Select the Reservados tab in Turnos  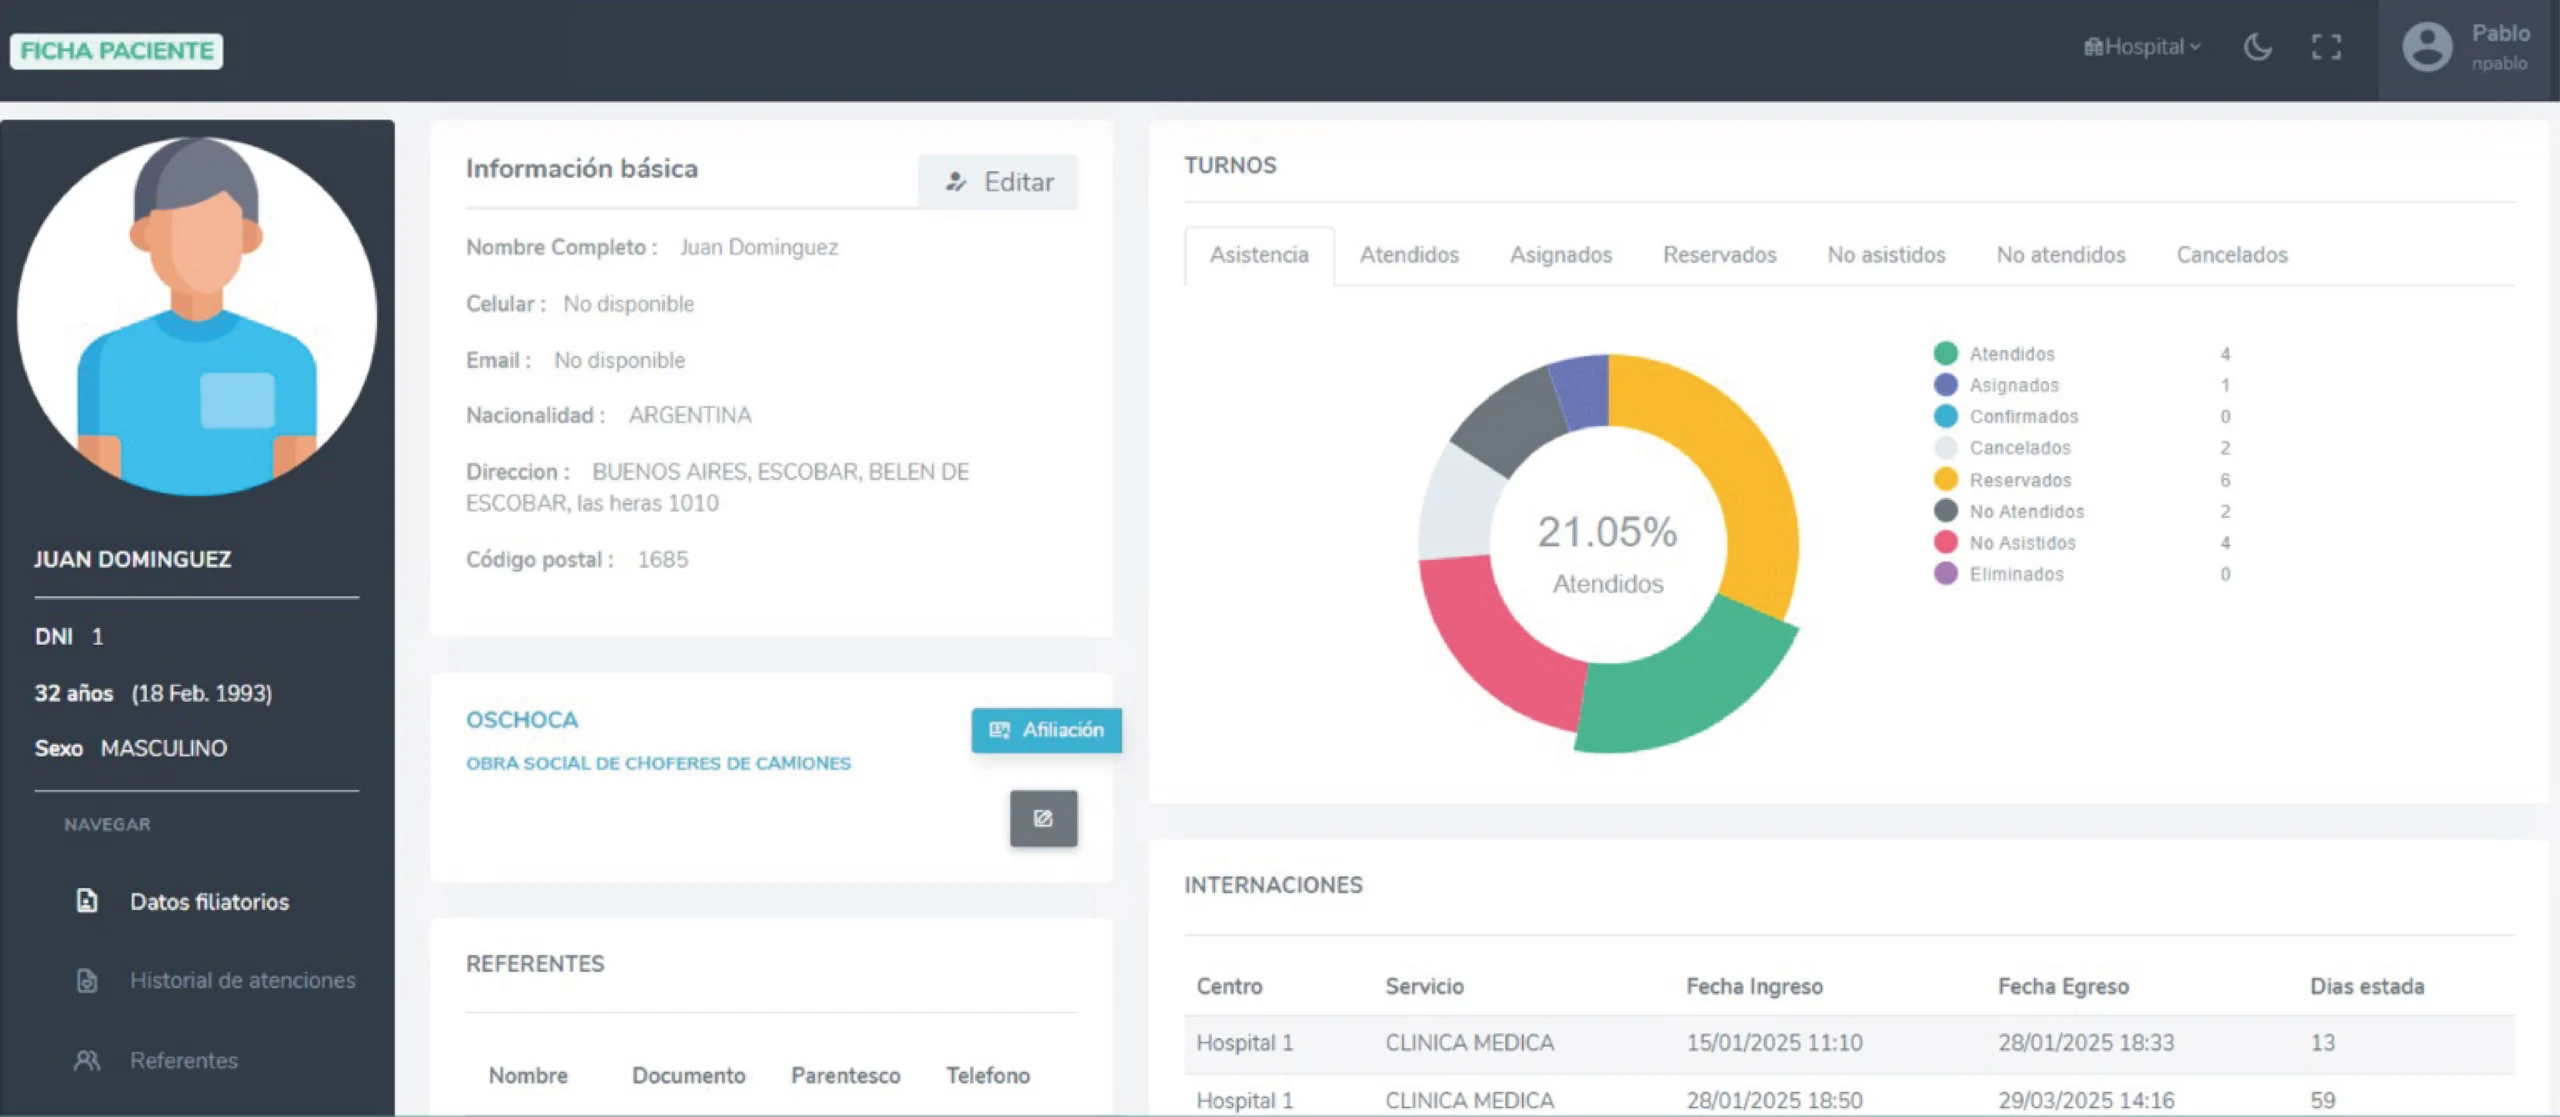pos(1719,255)
